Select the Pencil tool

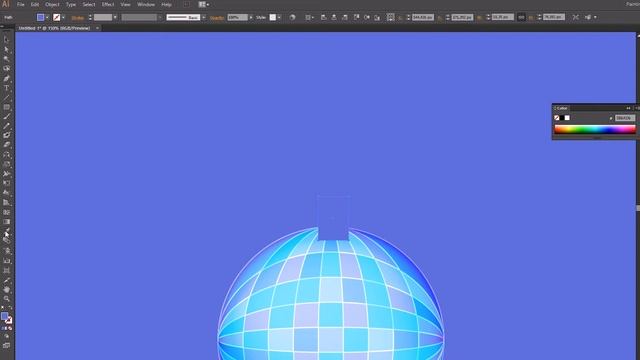6,126
